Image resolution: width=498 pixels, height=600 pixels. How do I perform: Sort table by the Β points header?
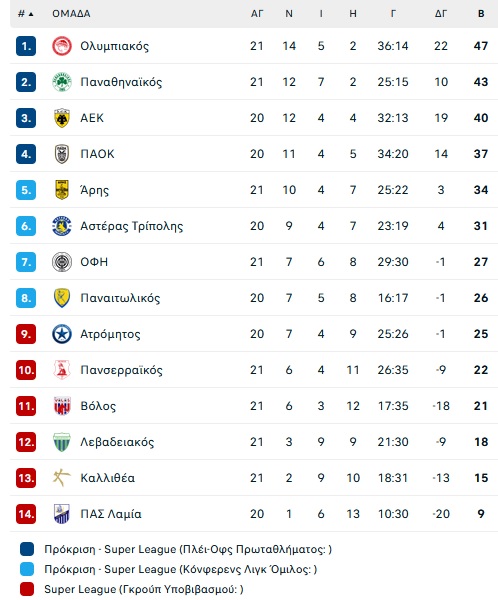(481, 14)
